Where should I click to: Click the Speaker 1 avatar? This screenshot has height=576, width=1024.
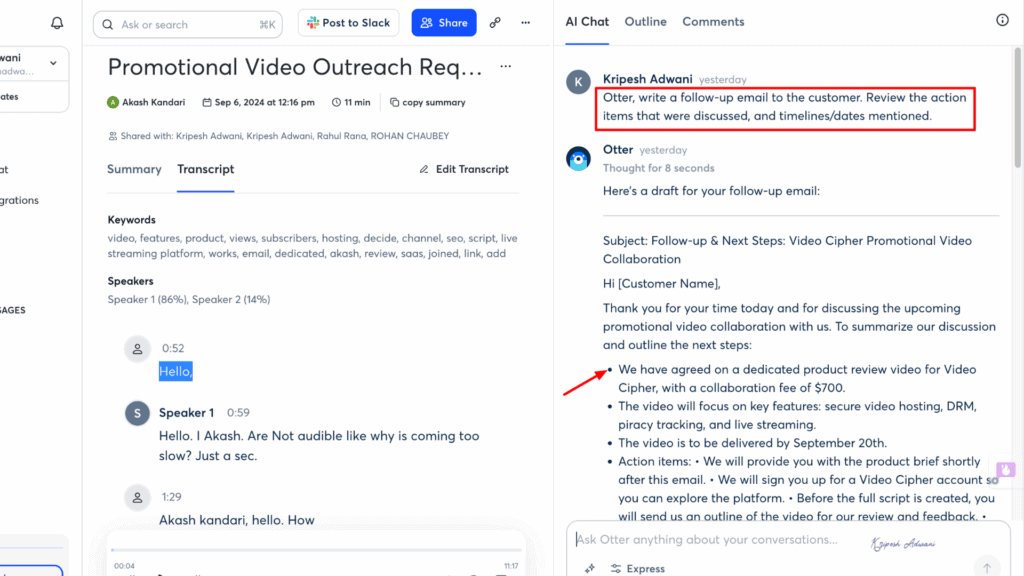(x=137, y=413)
